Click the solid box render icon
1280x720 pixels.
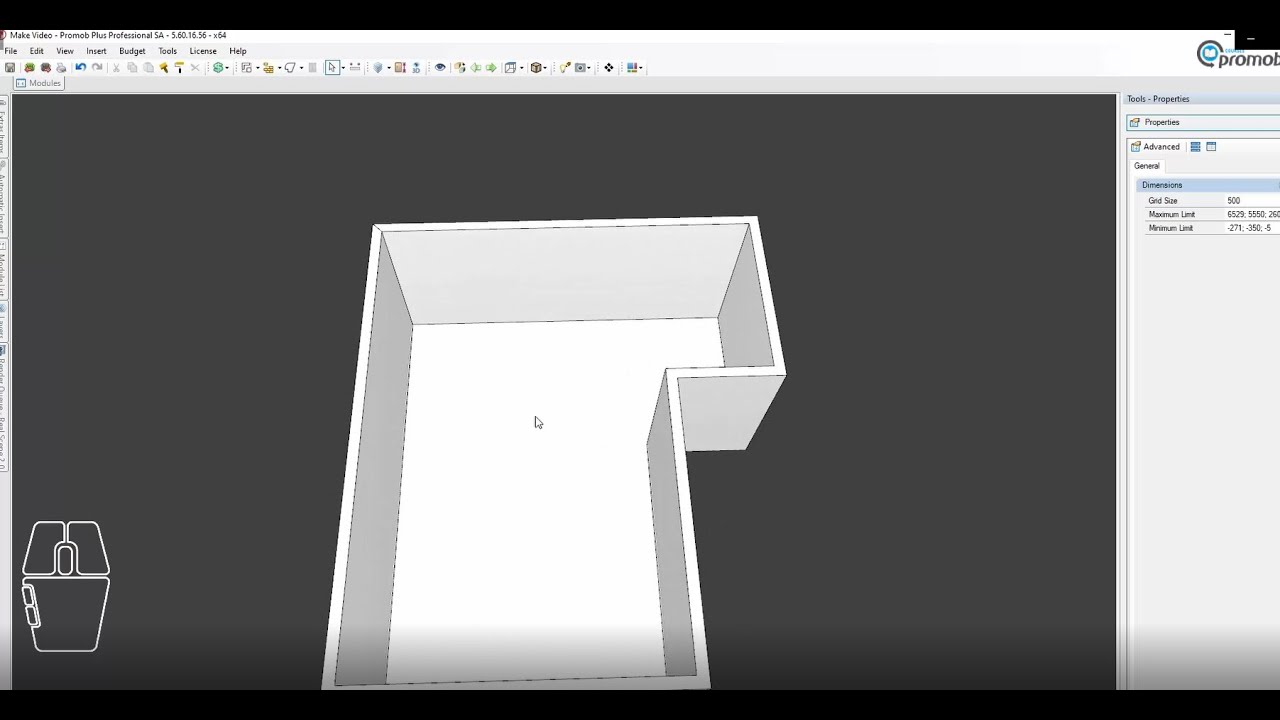(536, 68)
